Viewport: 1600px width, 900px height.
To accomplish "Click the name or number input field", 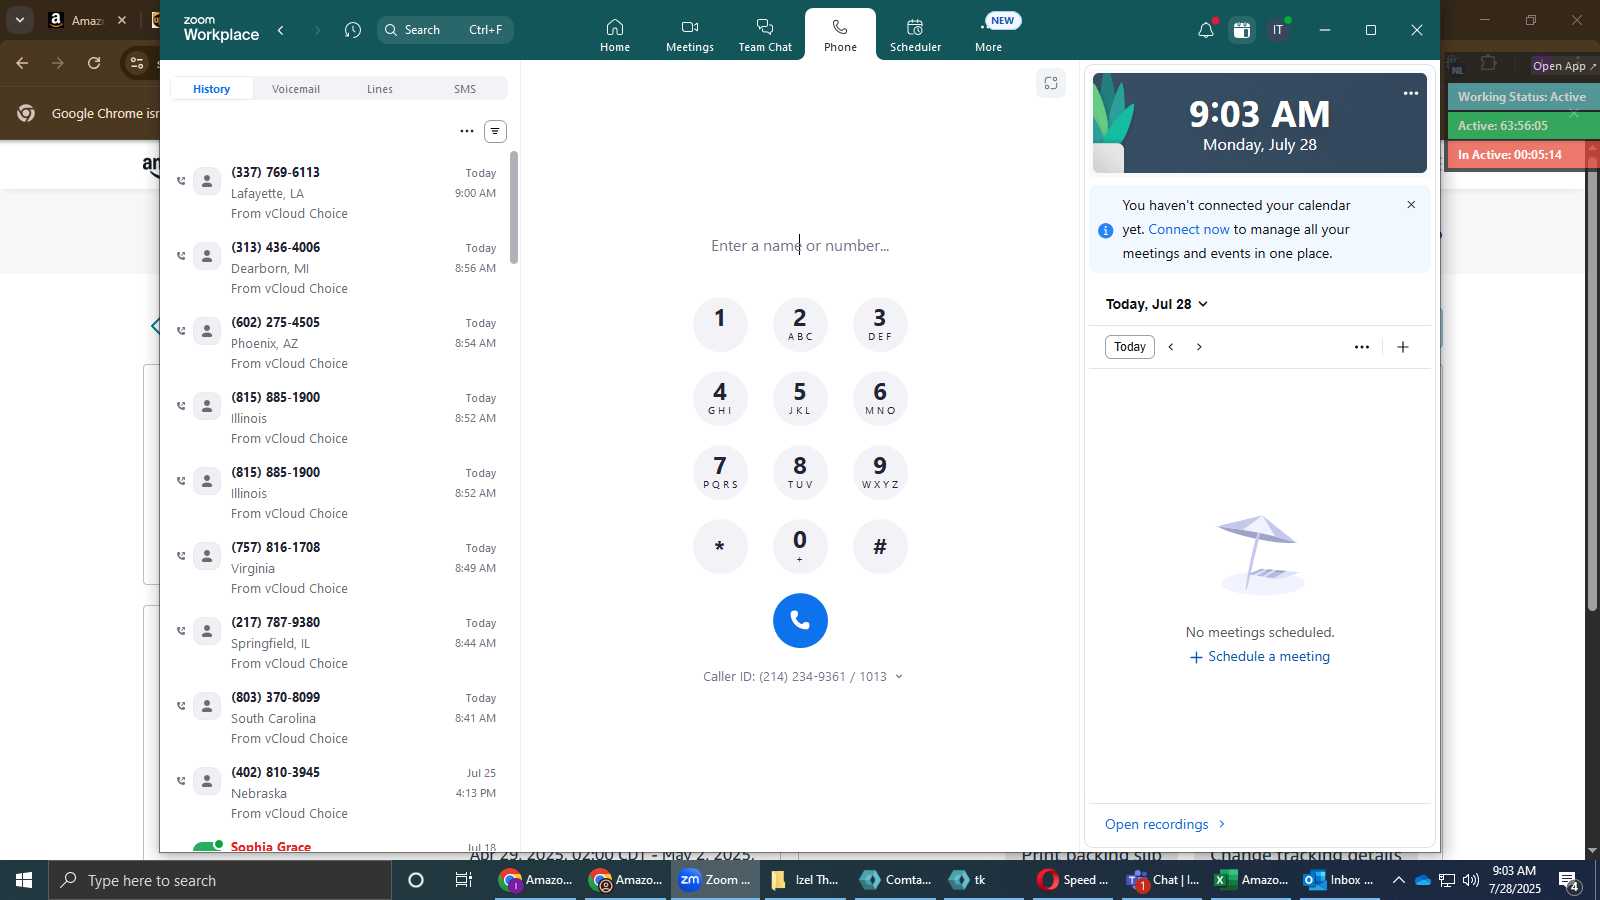I will pyautogui.click(x=800, y=245).
